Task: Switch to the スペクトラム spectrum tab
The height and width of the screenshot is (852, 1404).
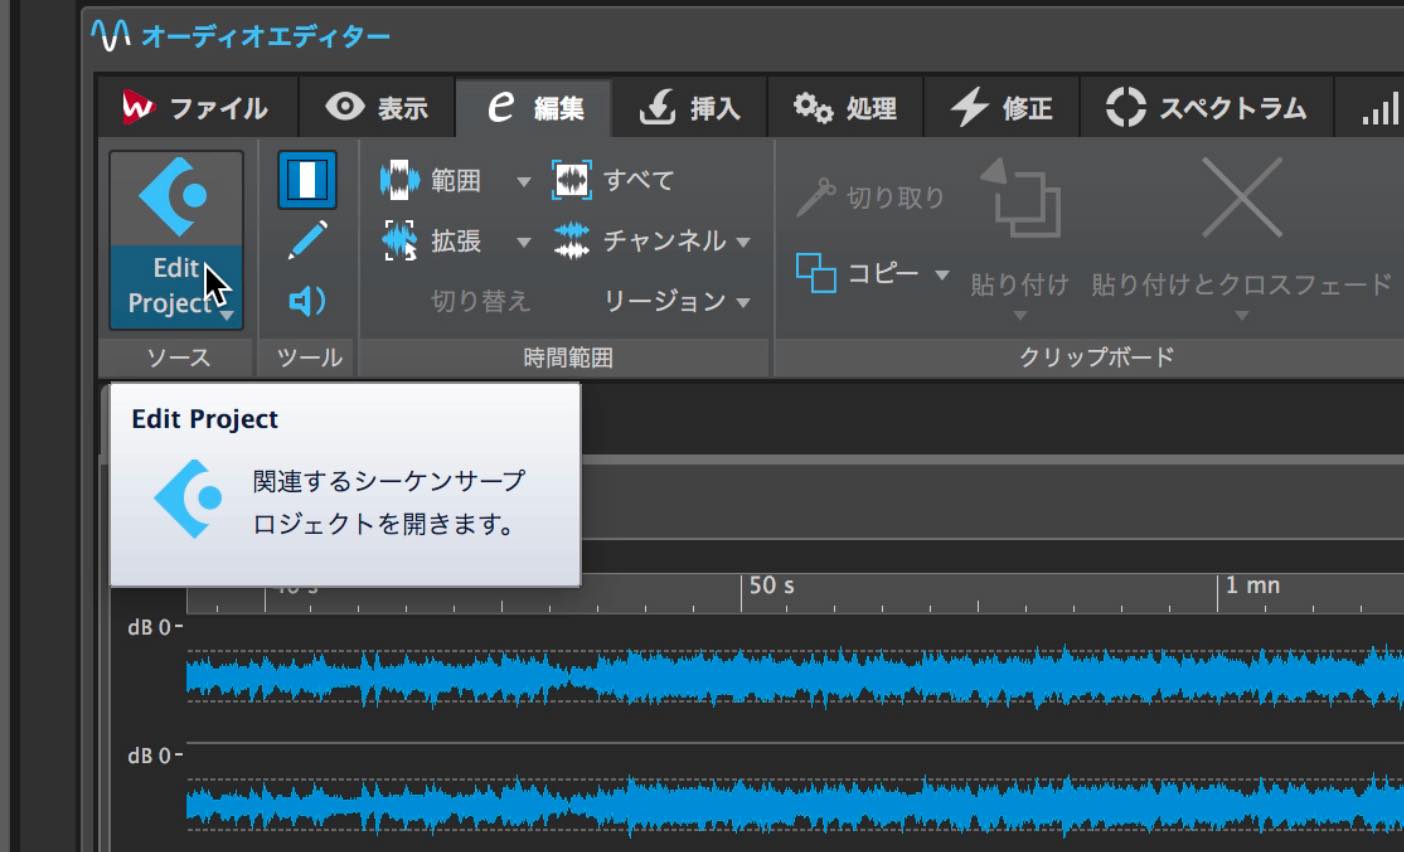Action: tap(1206, 108)
